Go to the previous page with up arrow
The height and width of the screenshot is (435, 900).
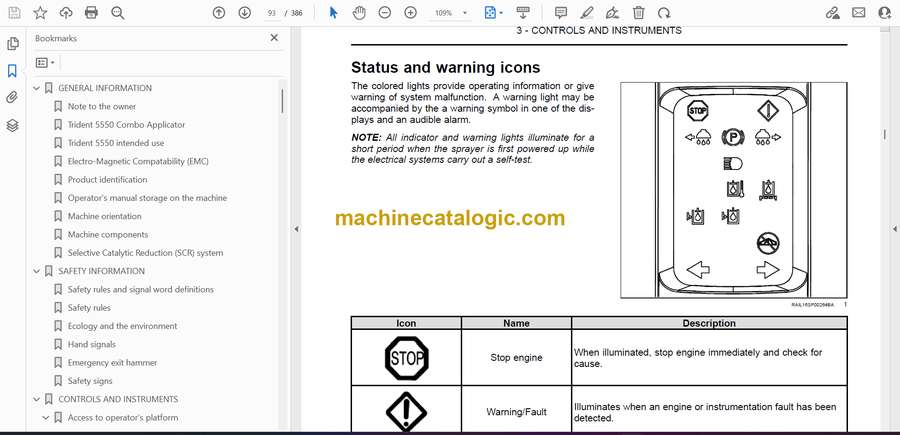click(219, 13)
